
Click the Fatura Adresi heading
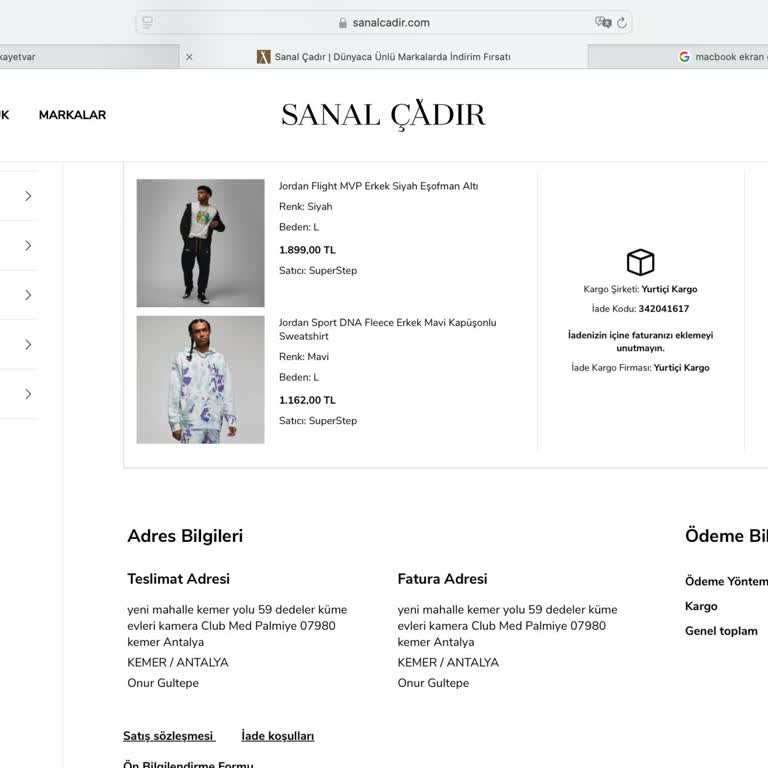click(442, 579)
